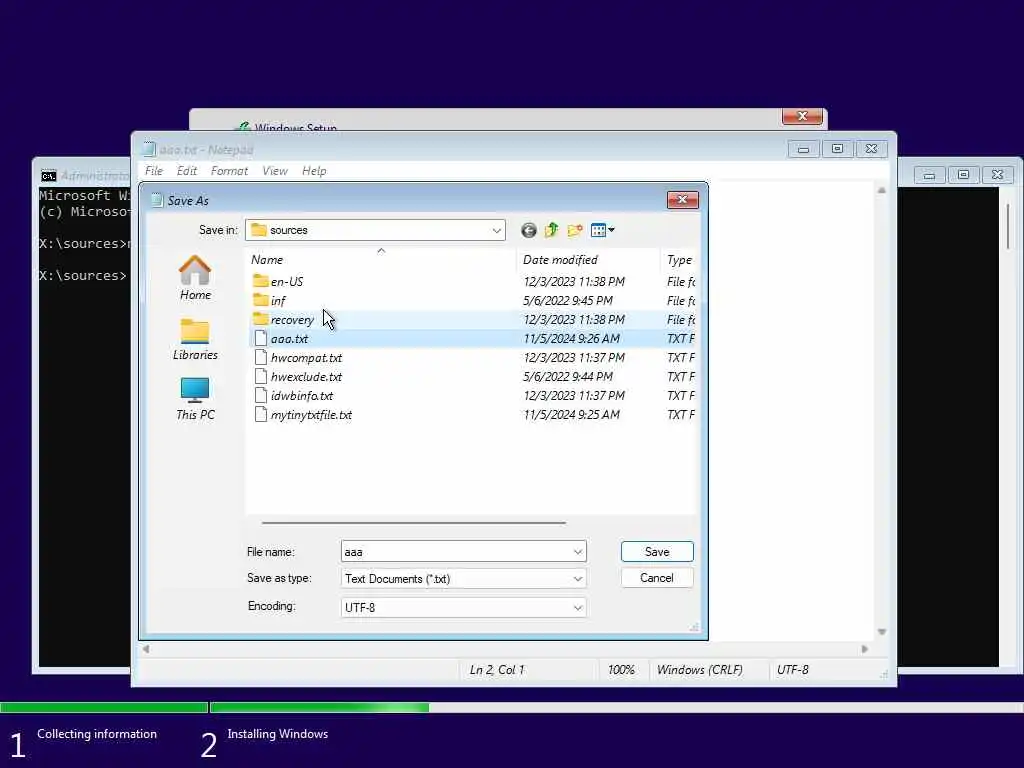This screenshot has height=768, width=1024.
Task: Click the Command Prompt window icon
Action: [x=48, y=176]
